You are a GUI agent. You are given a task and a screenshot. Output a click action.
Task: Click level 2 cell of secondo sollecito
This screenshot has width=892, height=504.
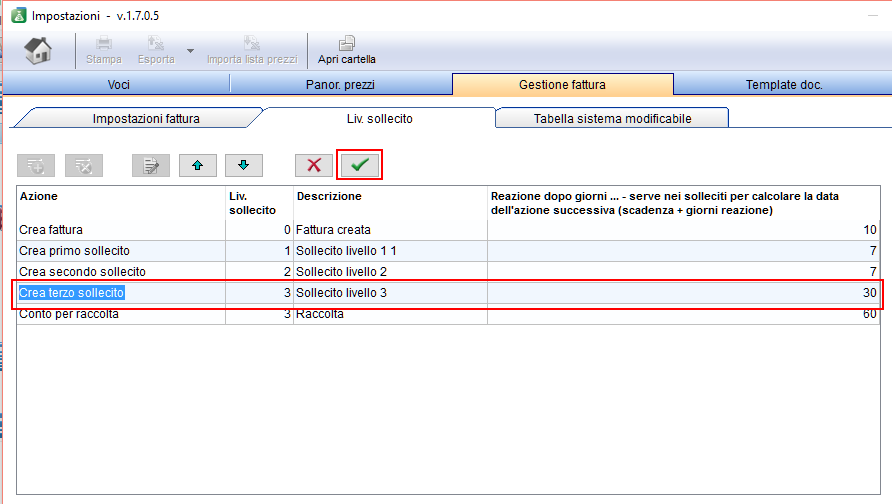tap(259, 272)
